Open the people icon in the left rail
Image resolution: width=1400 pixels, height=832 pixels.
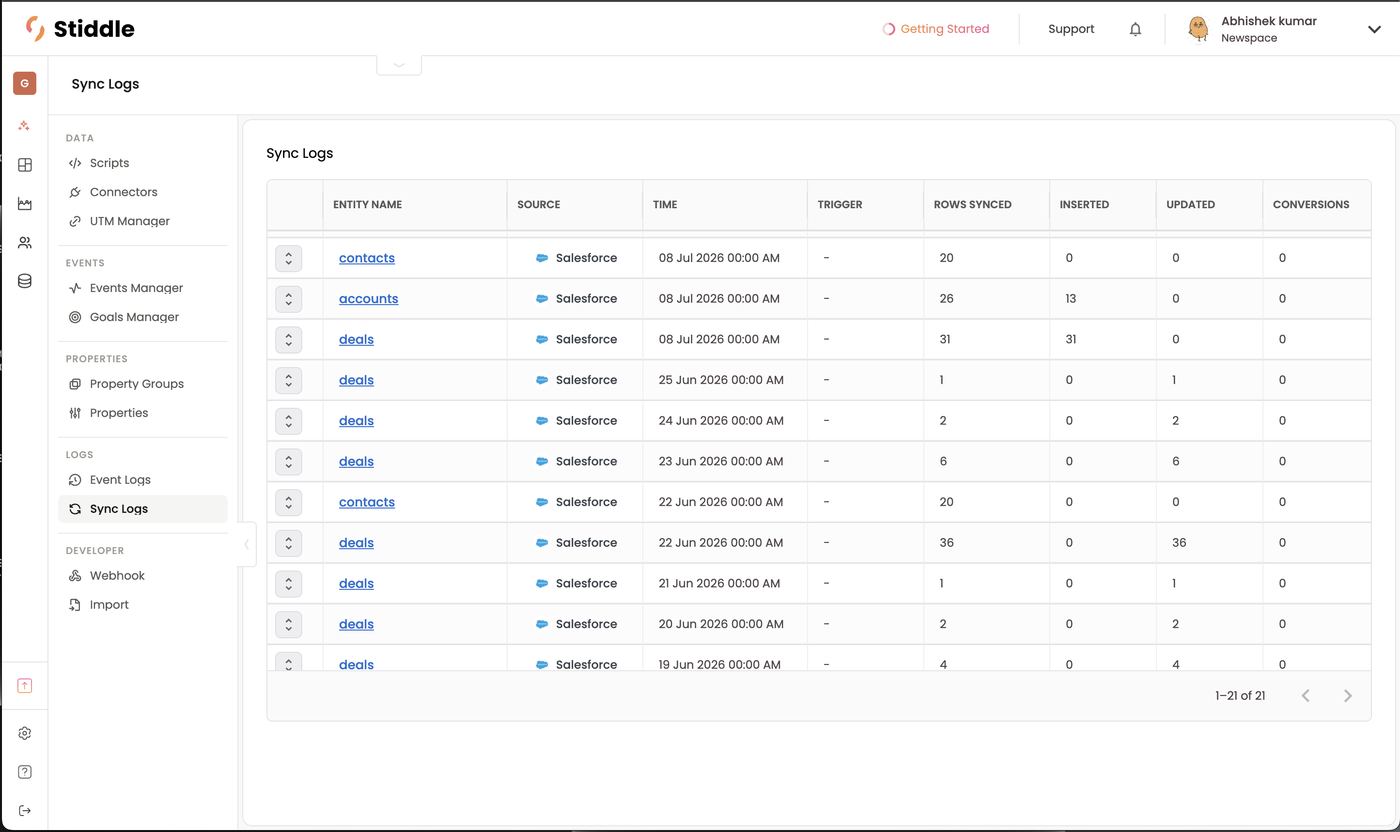(x=24, y=243)
